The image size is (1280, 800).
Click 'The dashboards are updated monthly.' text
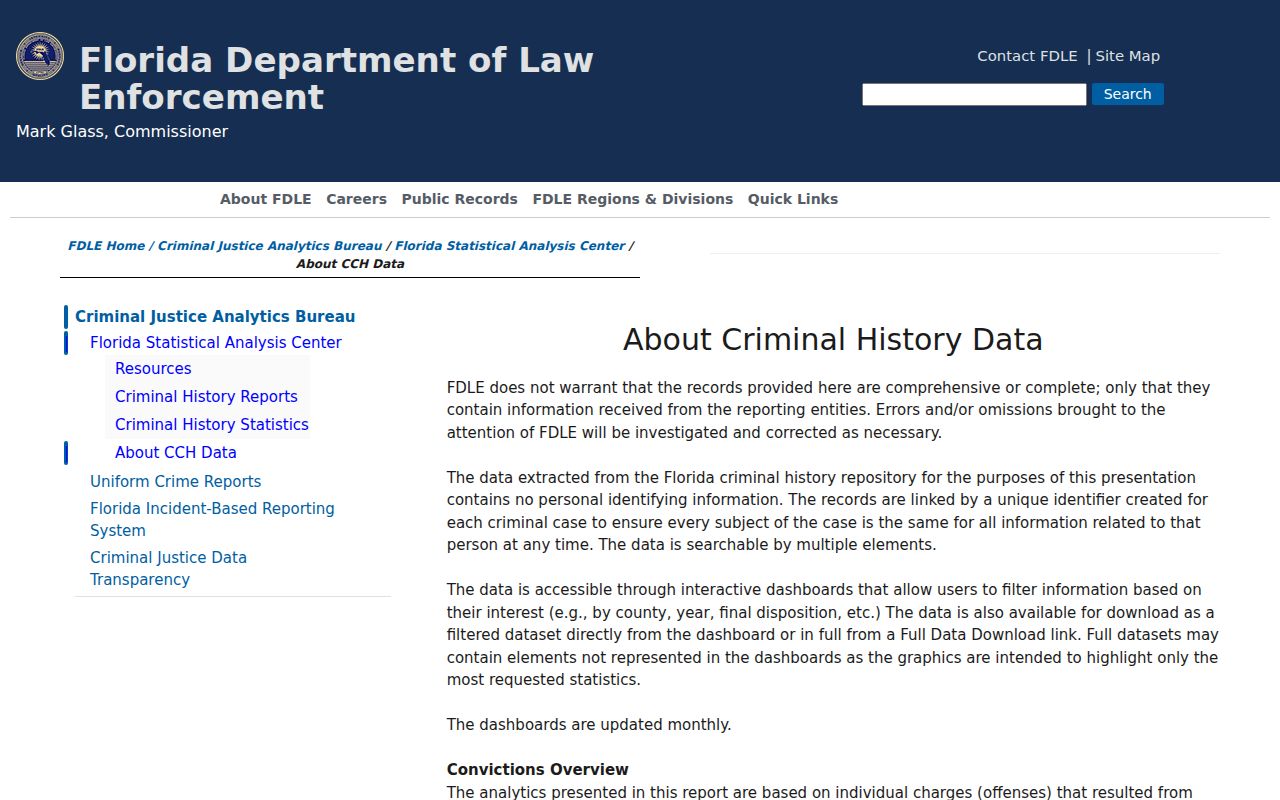coord(589,725)
